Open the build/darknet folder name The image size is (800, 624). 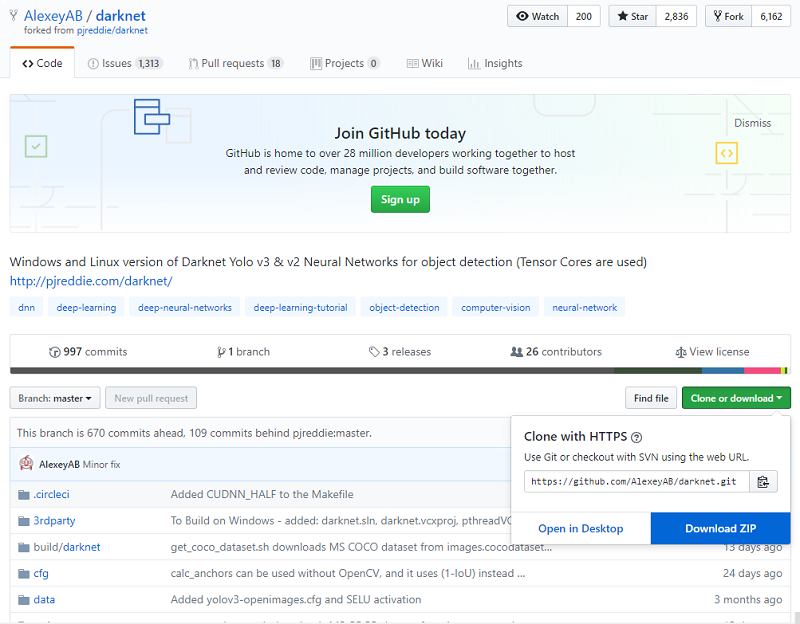coord(67,547)
